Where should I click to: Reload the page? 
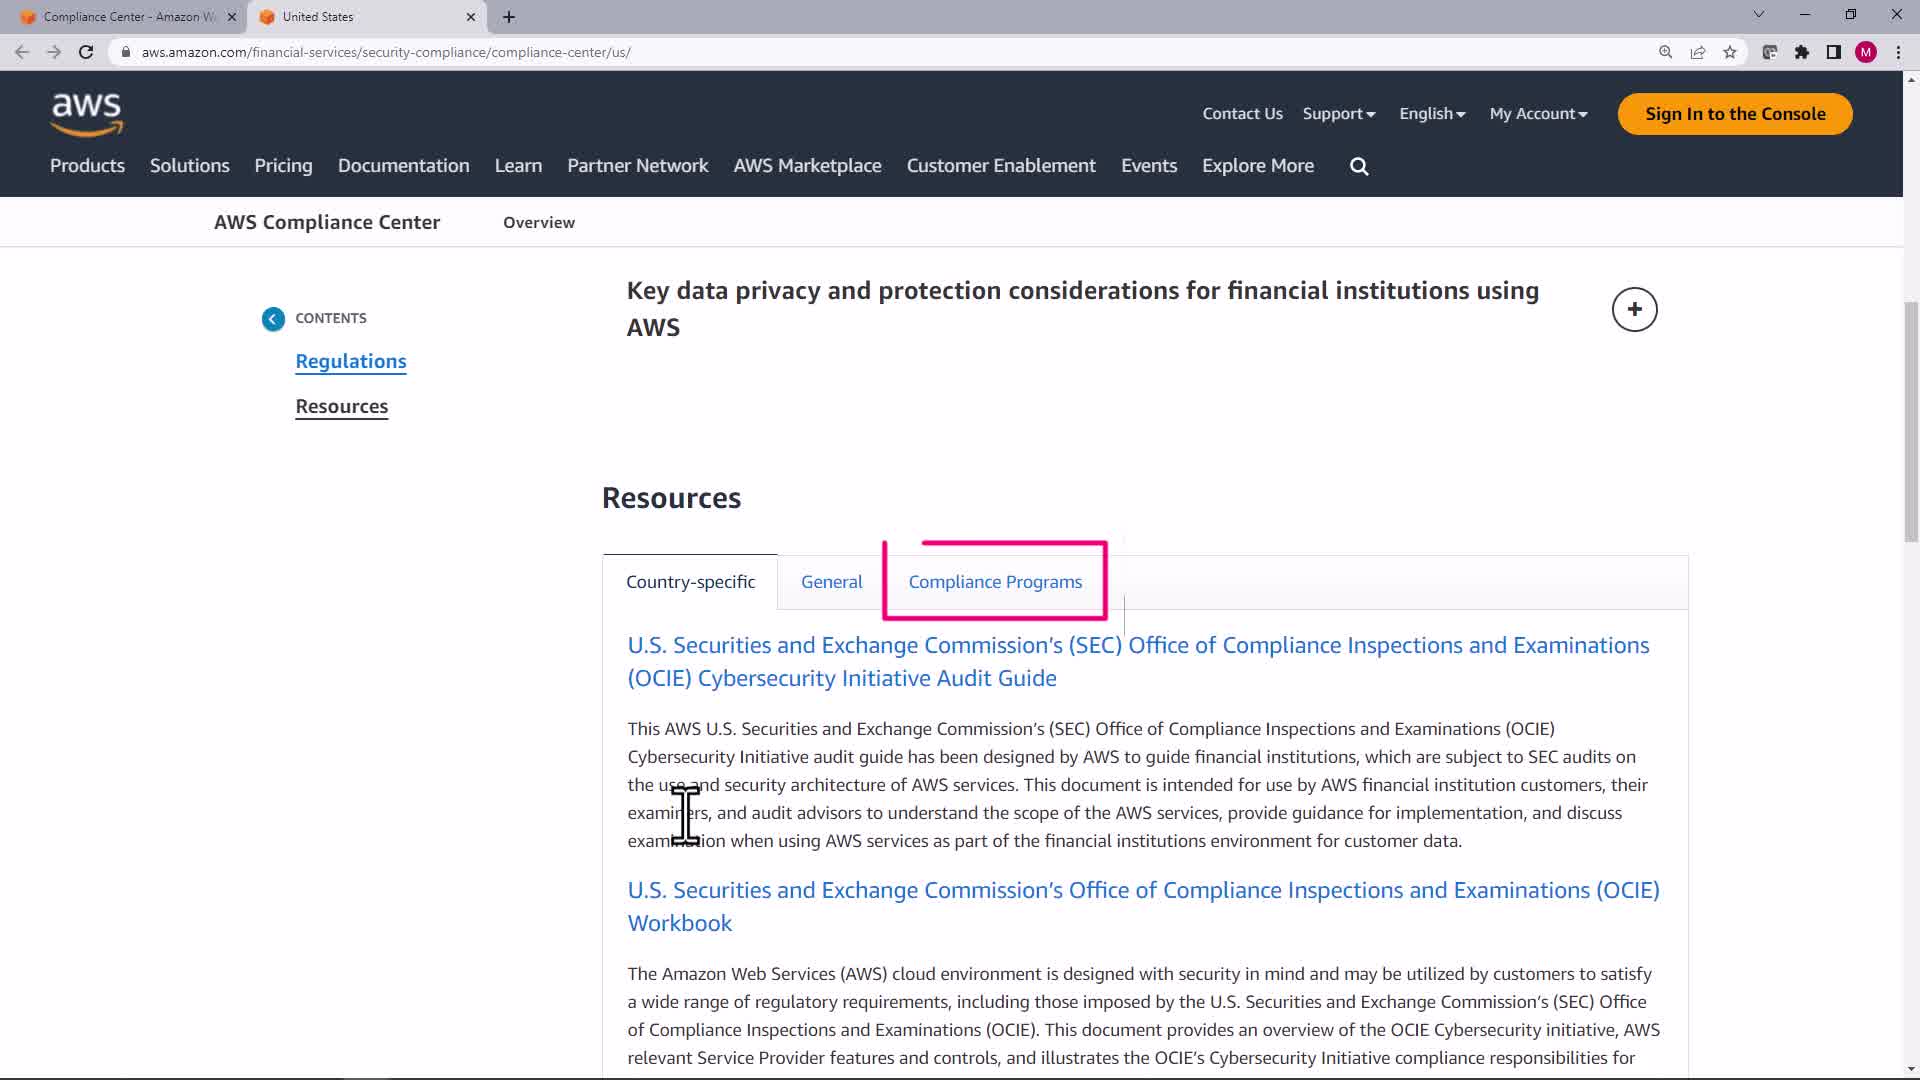[x=86, y=52]
